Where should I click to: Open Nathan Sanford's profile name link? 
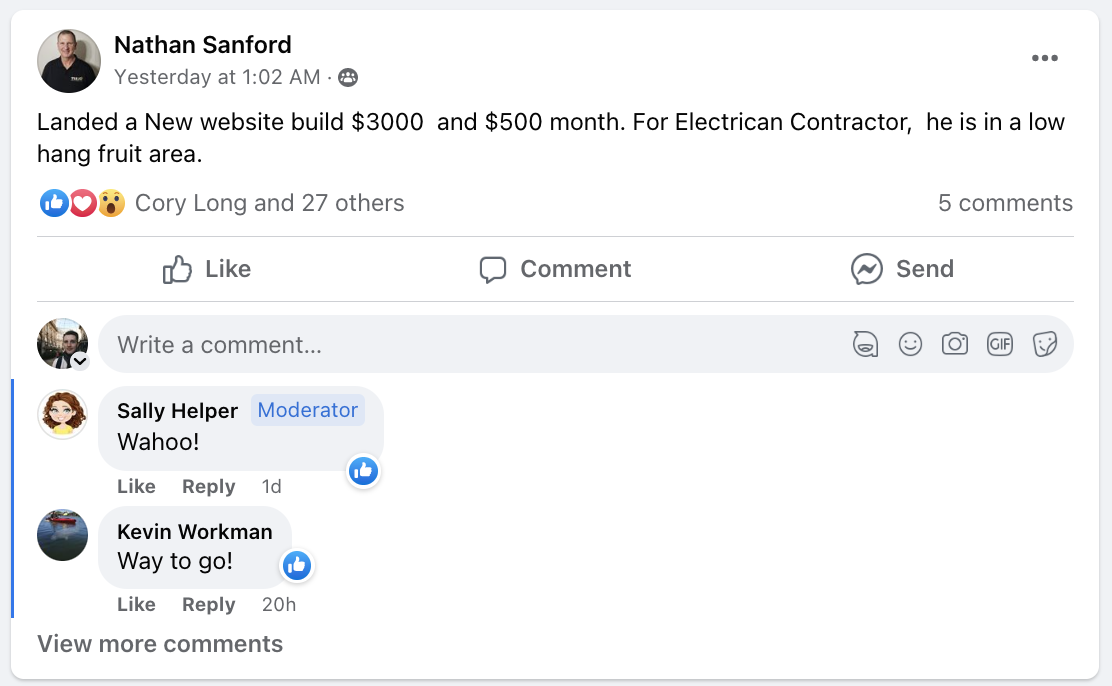203,45
